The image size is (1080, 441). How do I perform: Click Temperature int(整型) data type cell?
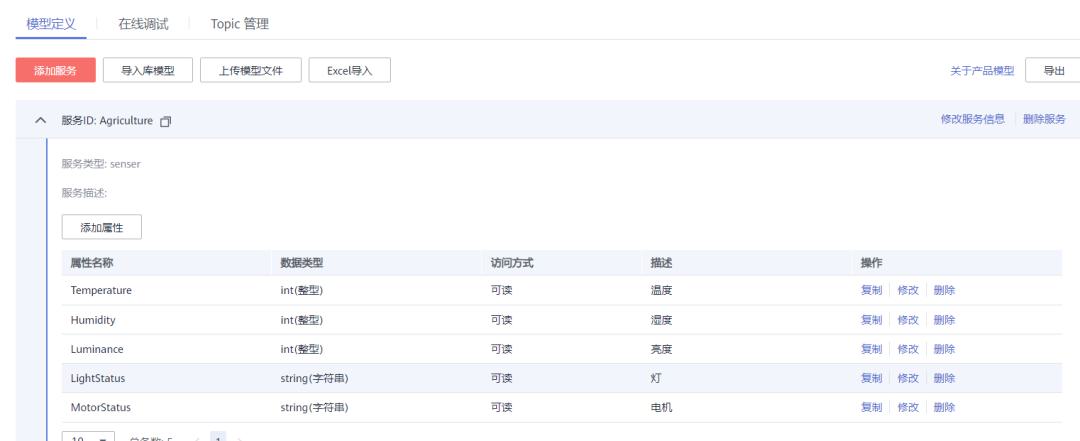pyautogui.click(x=302, y=290)
